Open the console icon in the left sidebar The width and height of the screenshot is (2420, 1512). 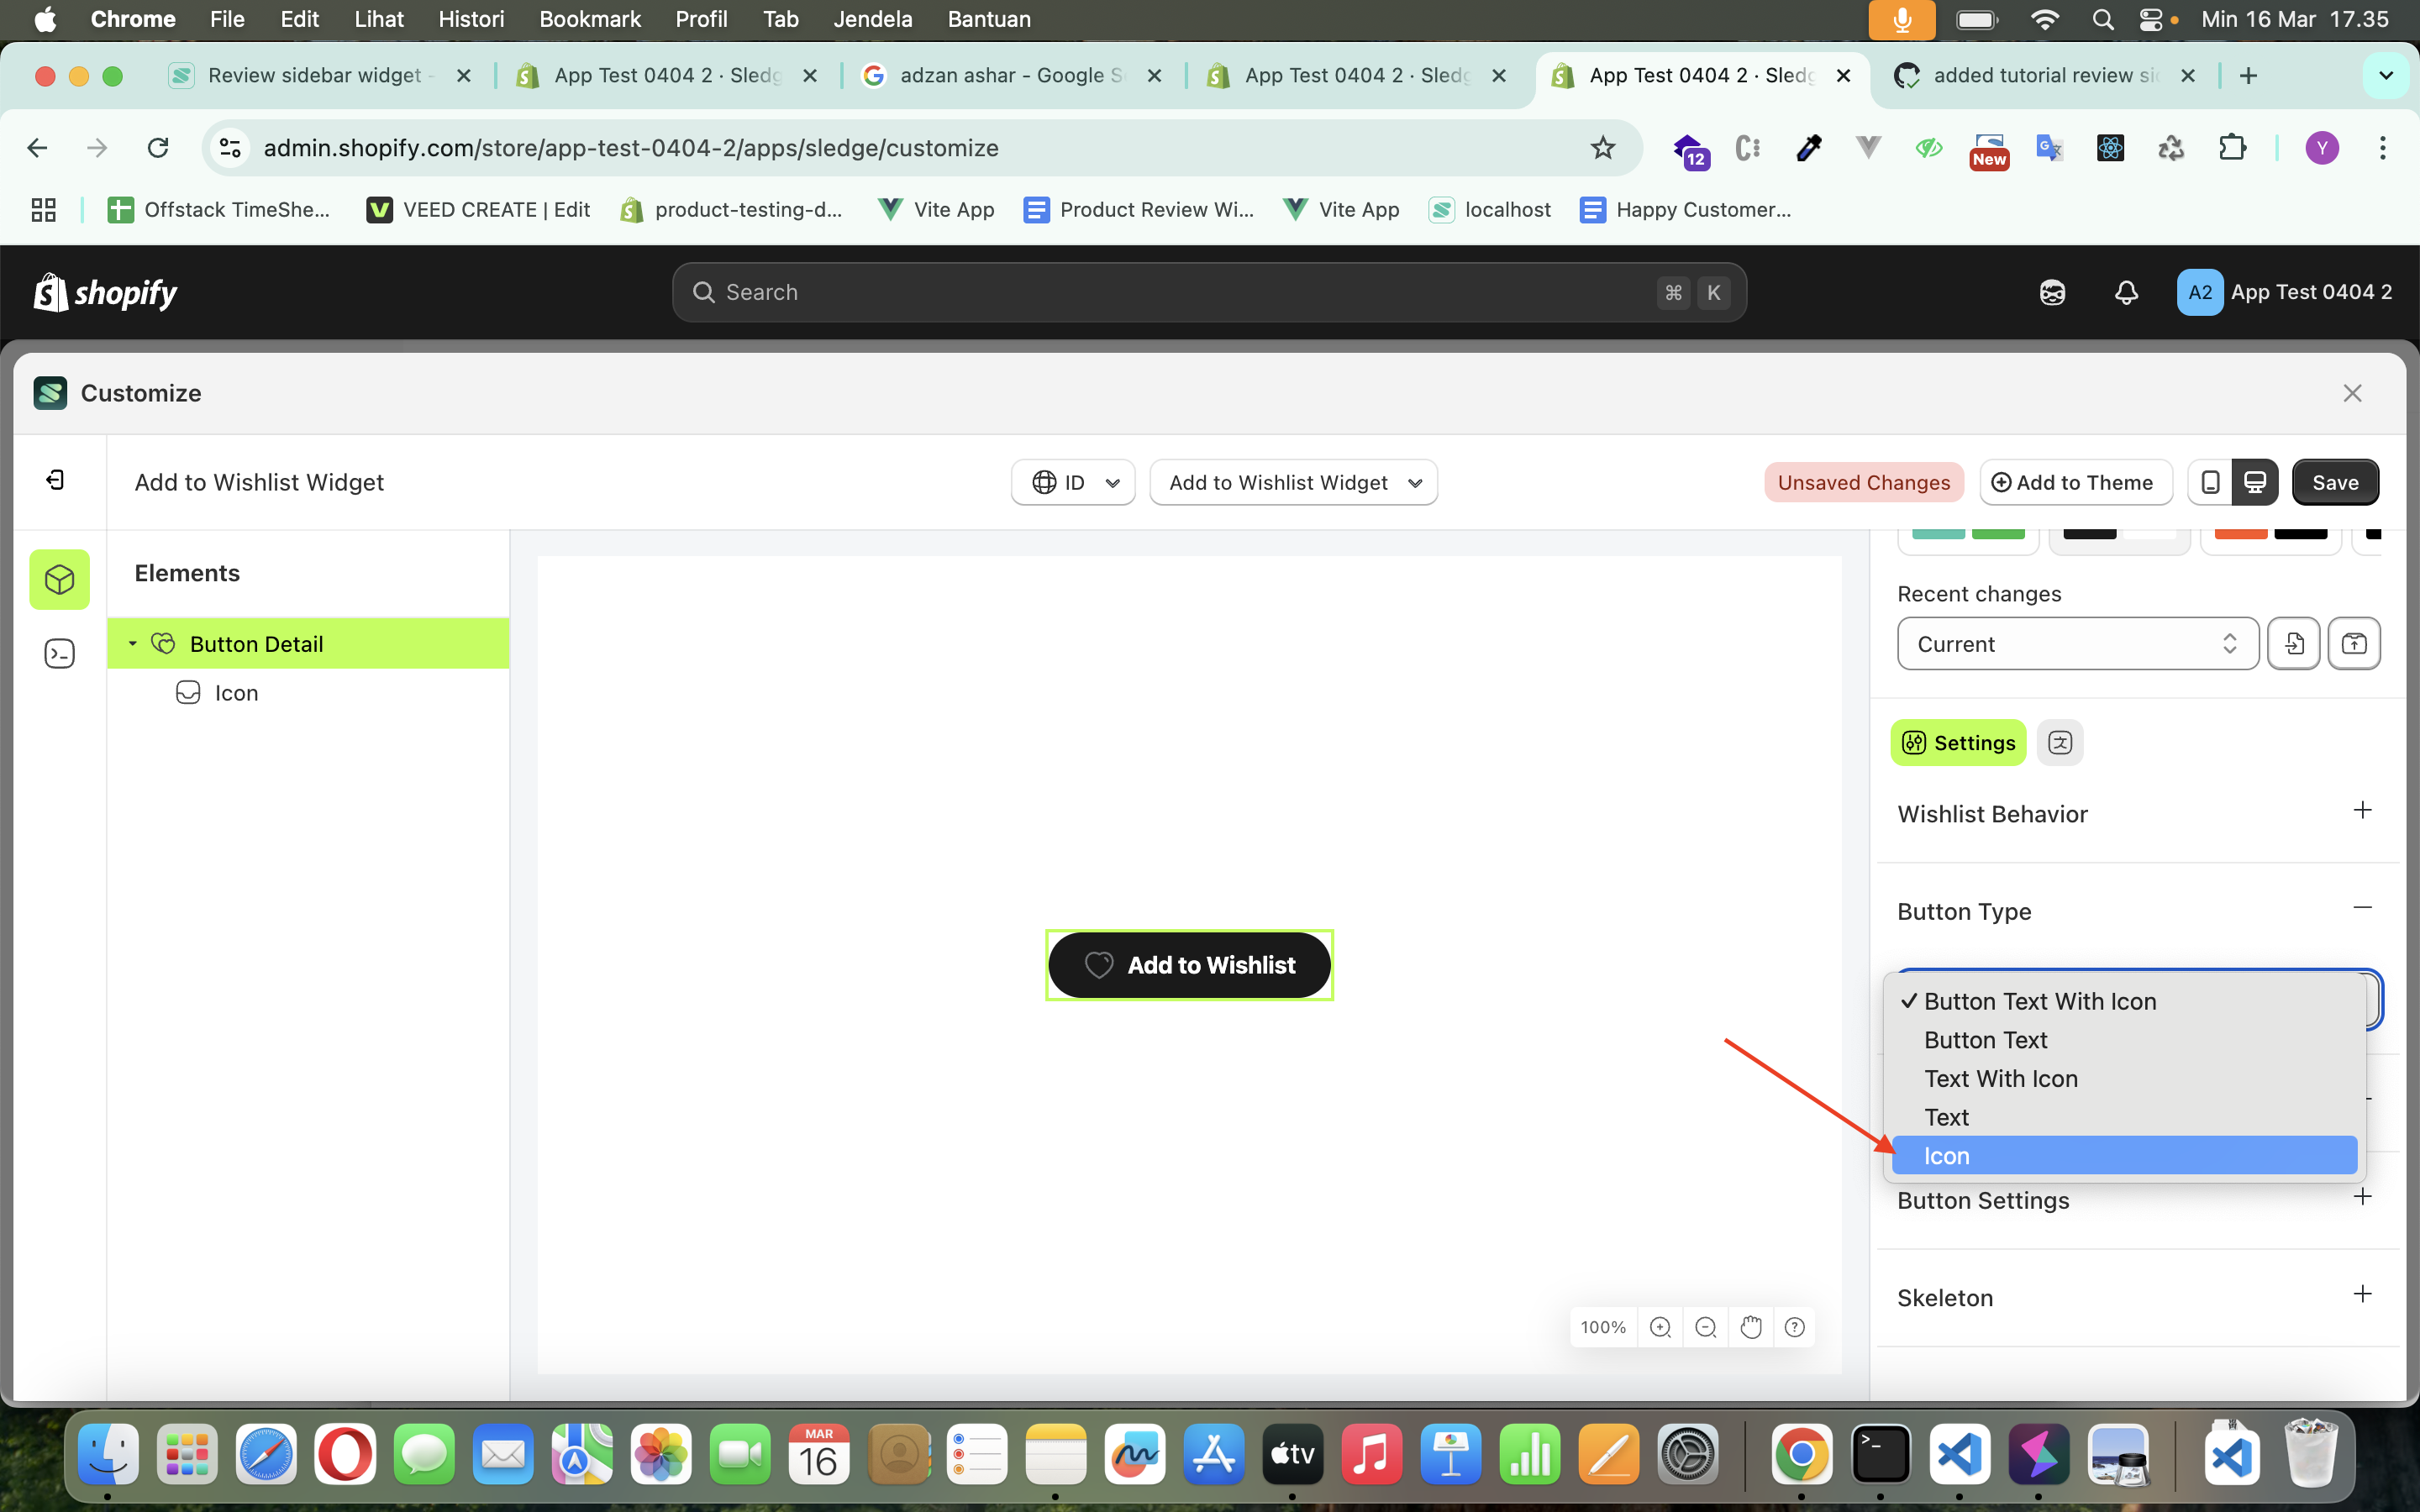(59, 653)
